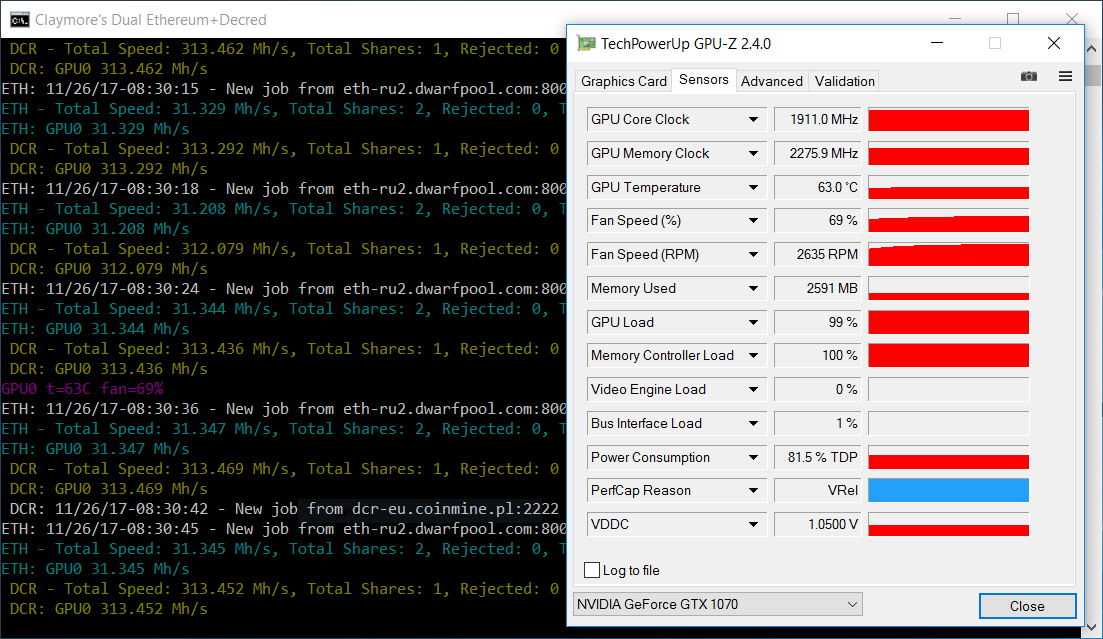This screenshot has height=639, width=1103.
Task: Open the Fan Speed (%) sensor dropdown
Action: 753,221
